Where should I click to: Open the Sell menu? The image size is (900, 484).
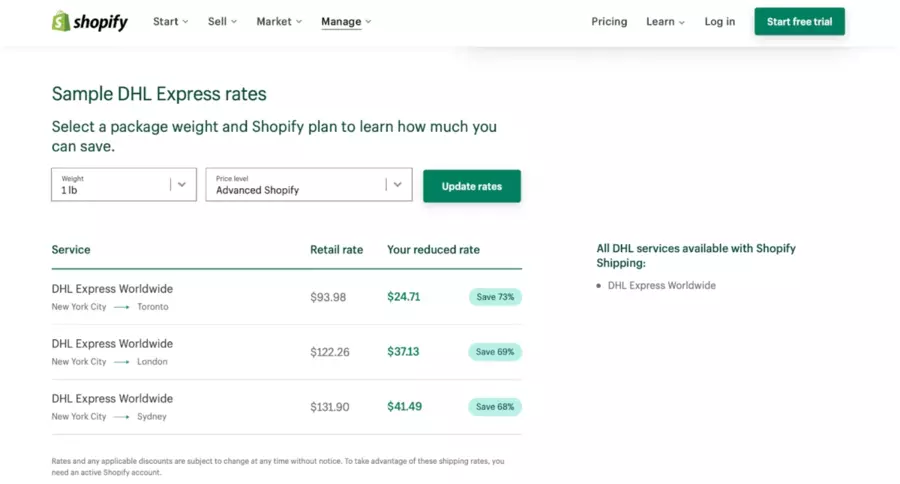click(222, 21)
